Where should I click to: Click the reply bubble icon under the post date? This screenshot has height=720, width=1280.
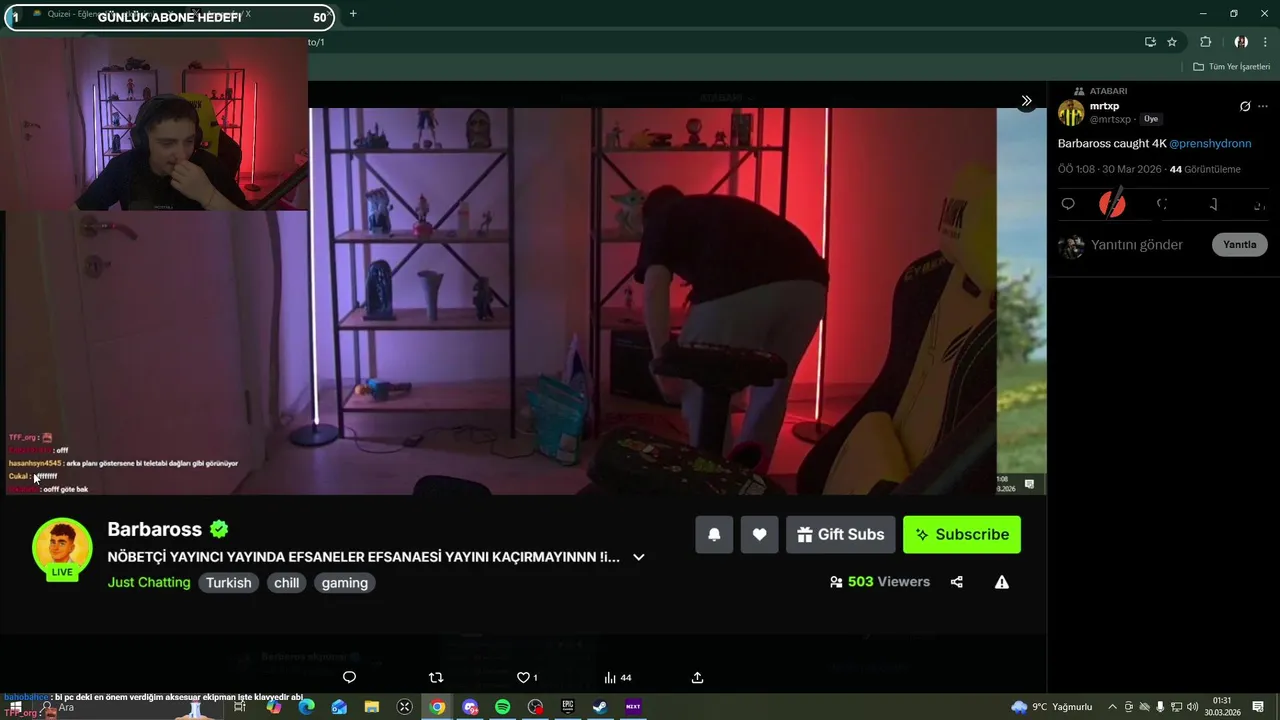[x=1068, y=204]
